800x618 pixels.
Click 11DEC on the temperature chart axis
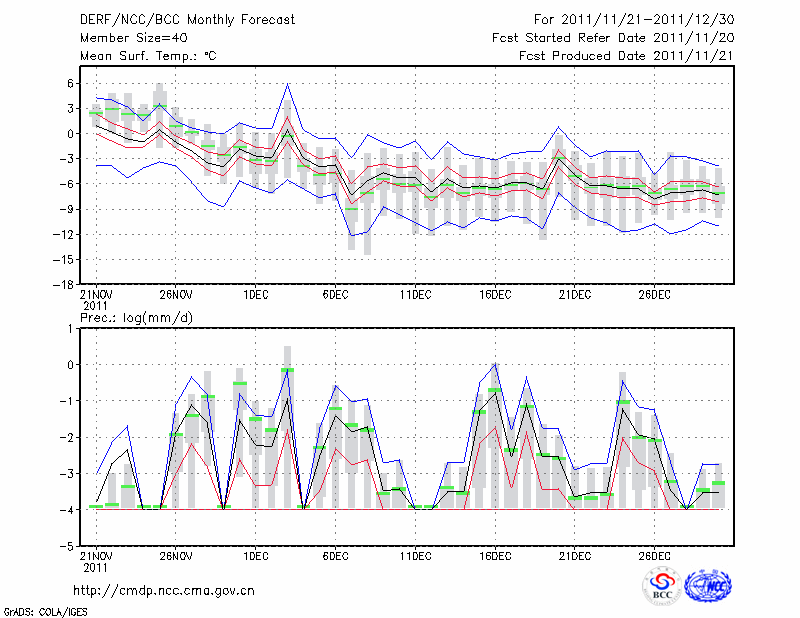pos(414,294)
